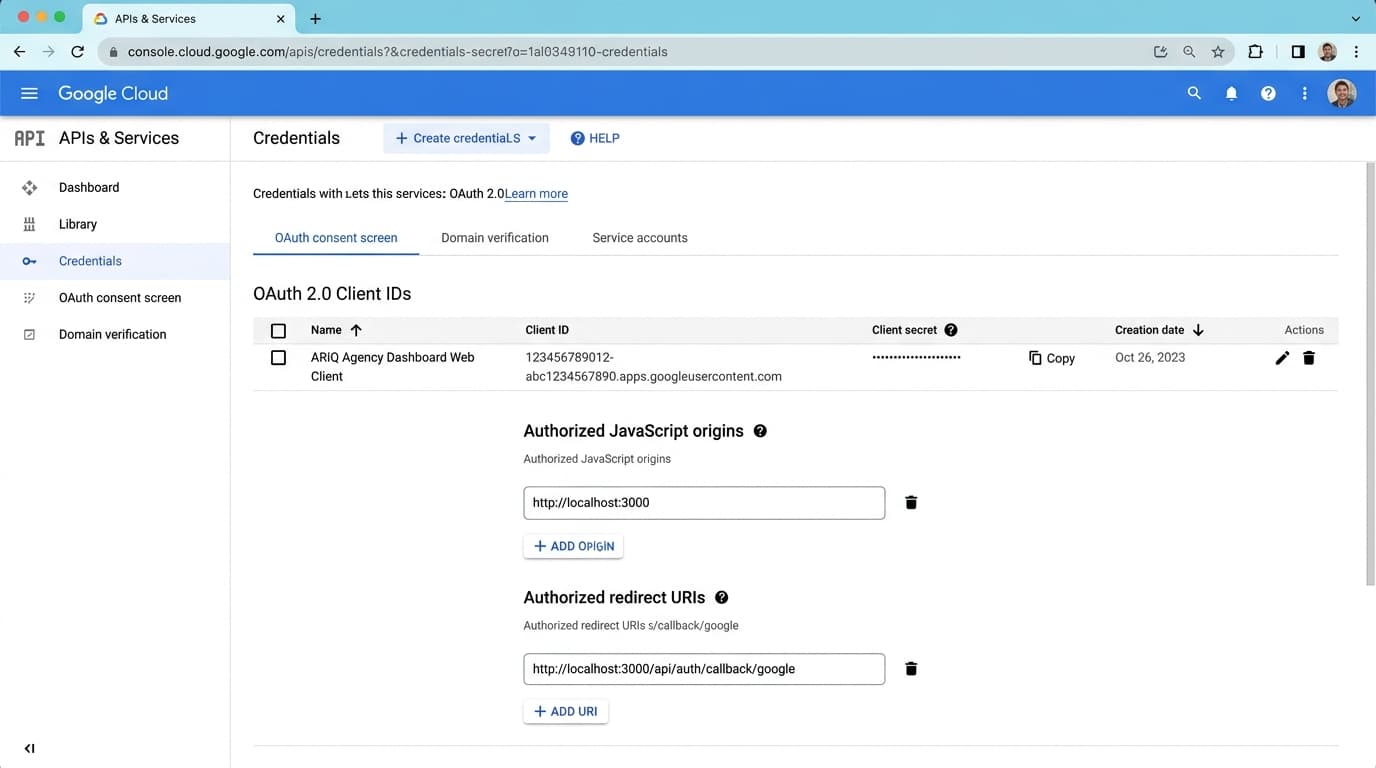Viewport: 1376px width, 768px height.
Task: Open the three-dot more options in the blue header
Action: (x=1304, y=93)
